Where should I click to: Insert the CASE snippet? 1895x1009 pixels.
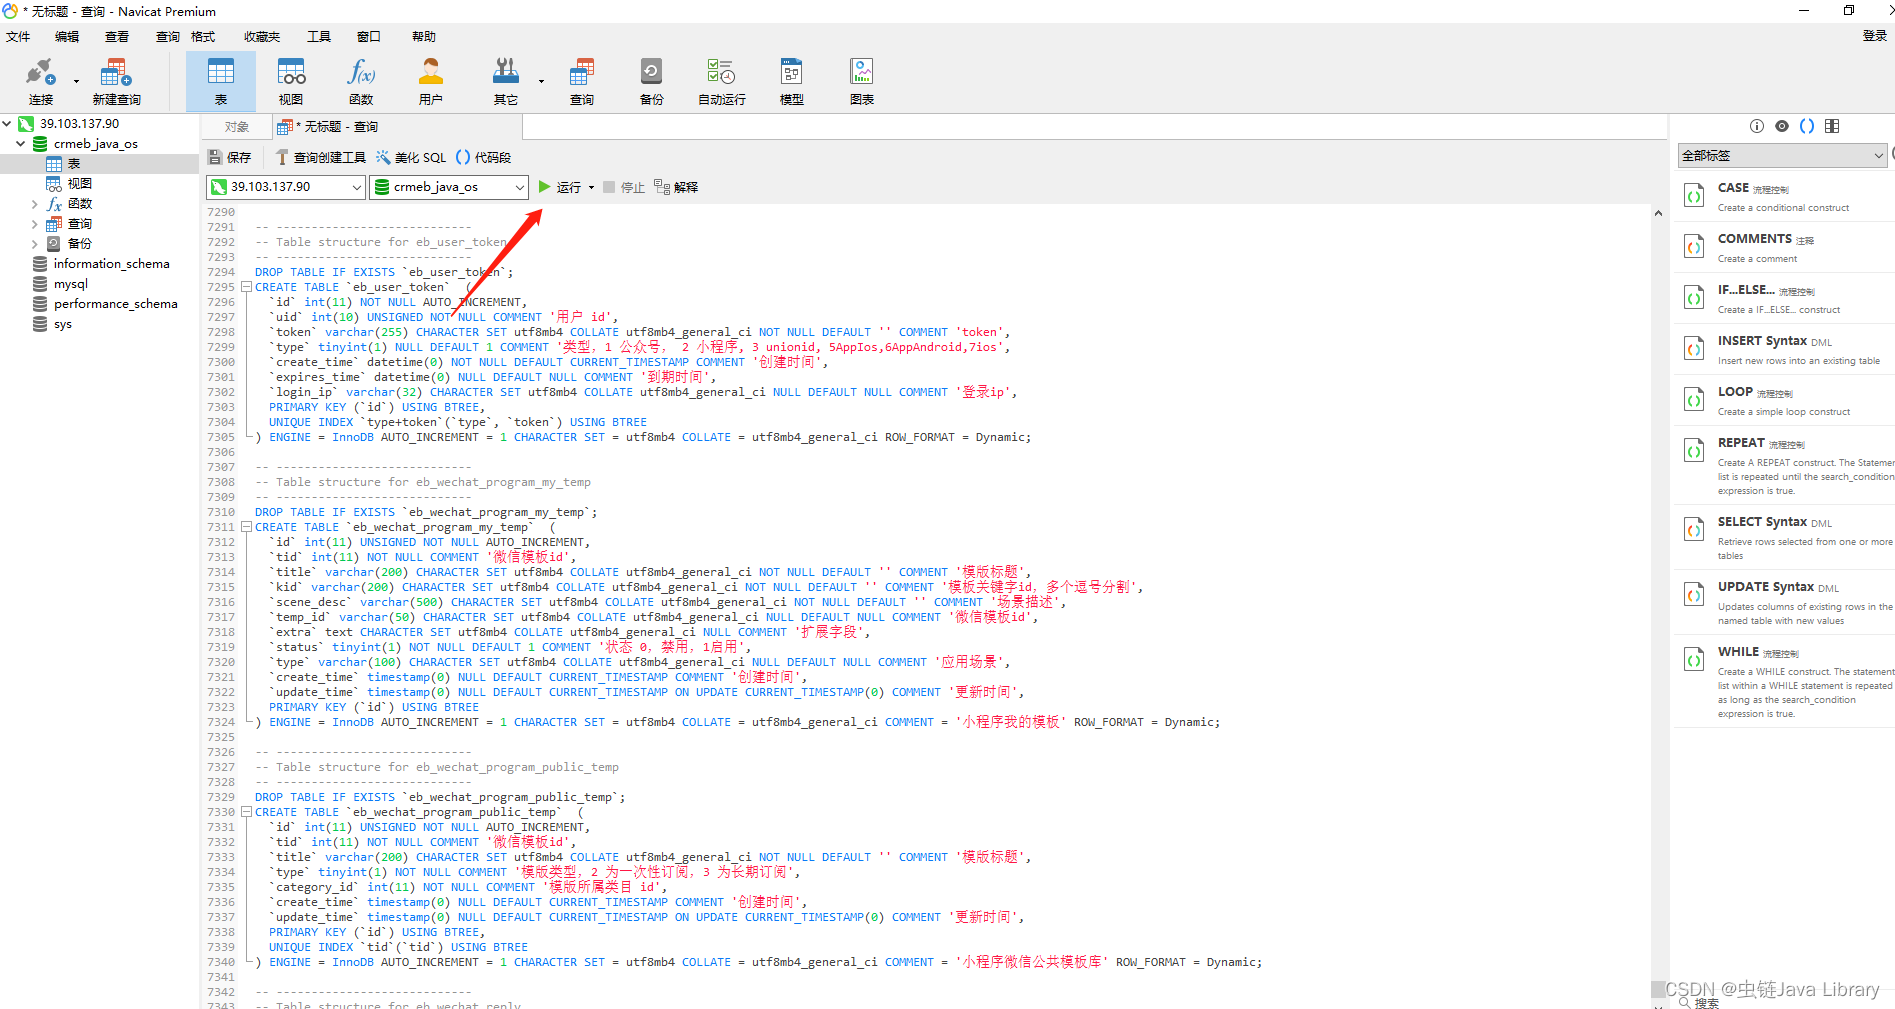click(x=1785, y=196)
